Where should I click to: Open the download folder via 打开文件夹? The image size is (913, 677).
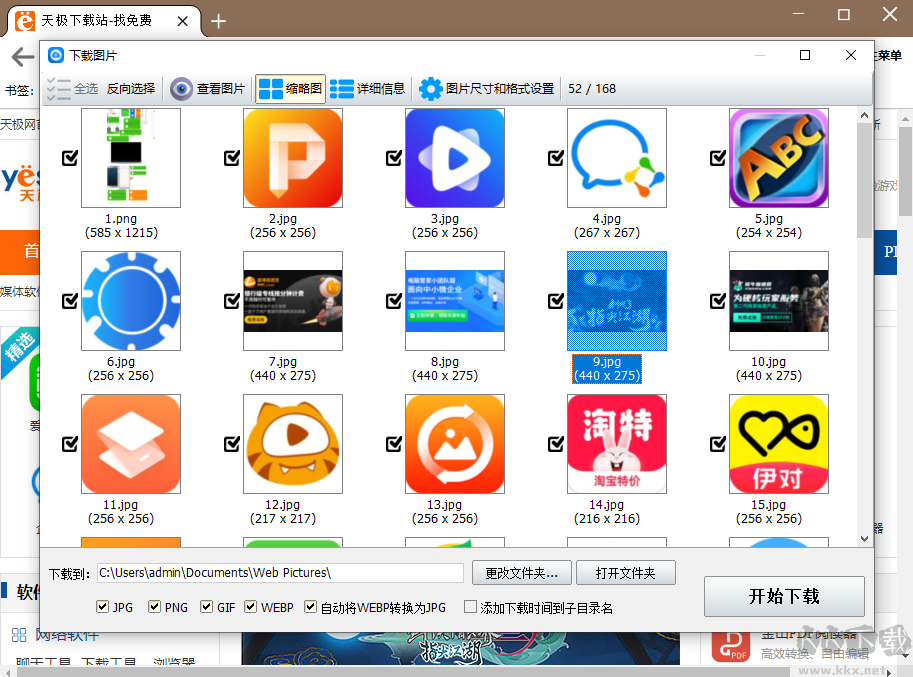coord(625,573)
